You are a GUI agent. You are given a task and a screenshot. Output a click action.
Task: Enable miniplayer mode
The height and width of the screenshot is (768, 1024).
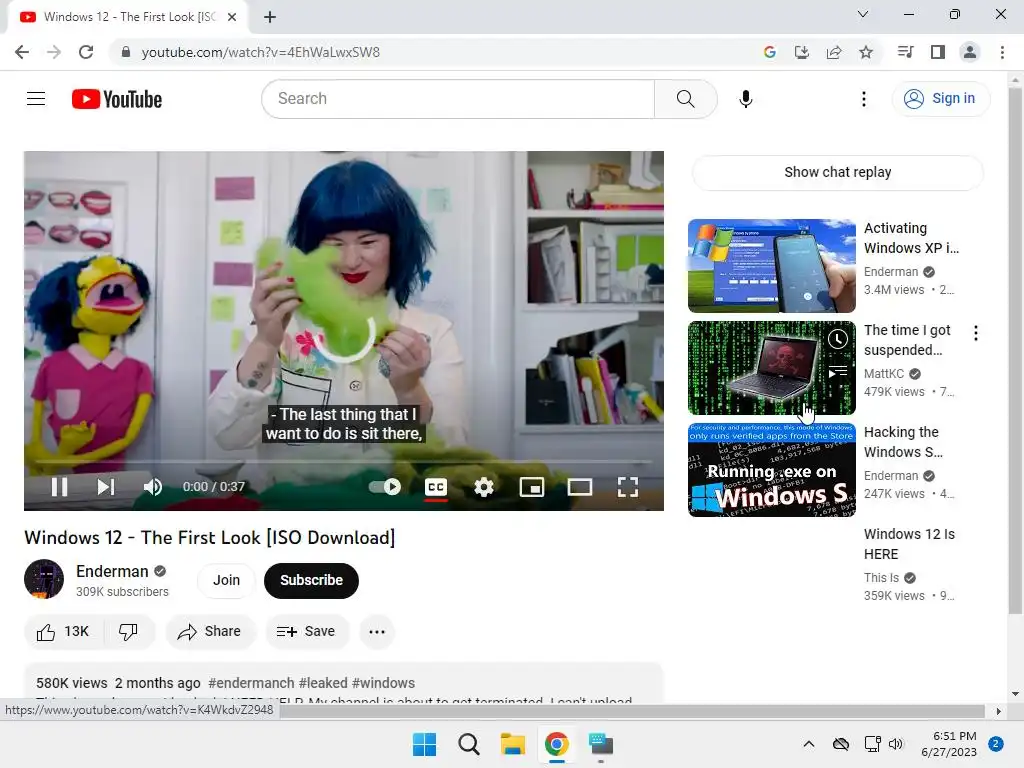532,487
